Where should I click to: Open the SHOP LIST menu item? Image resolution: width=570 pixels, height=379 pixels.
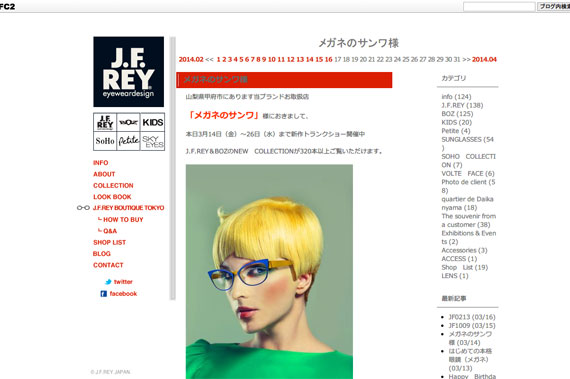pos(109,242)
